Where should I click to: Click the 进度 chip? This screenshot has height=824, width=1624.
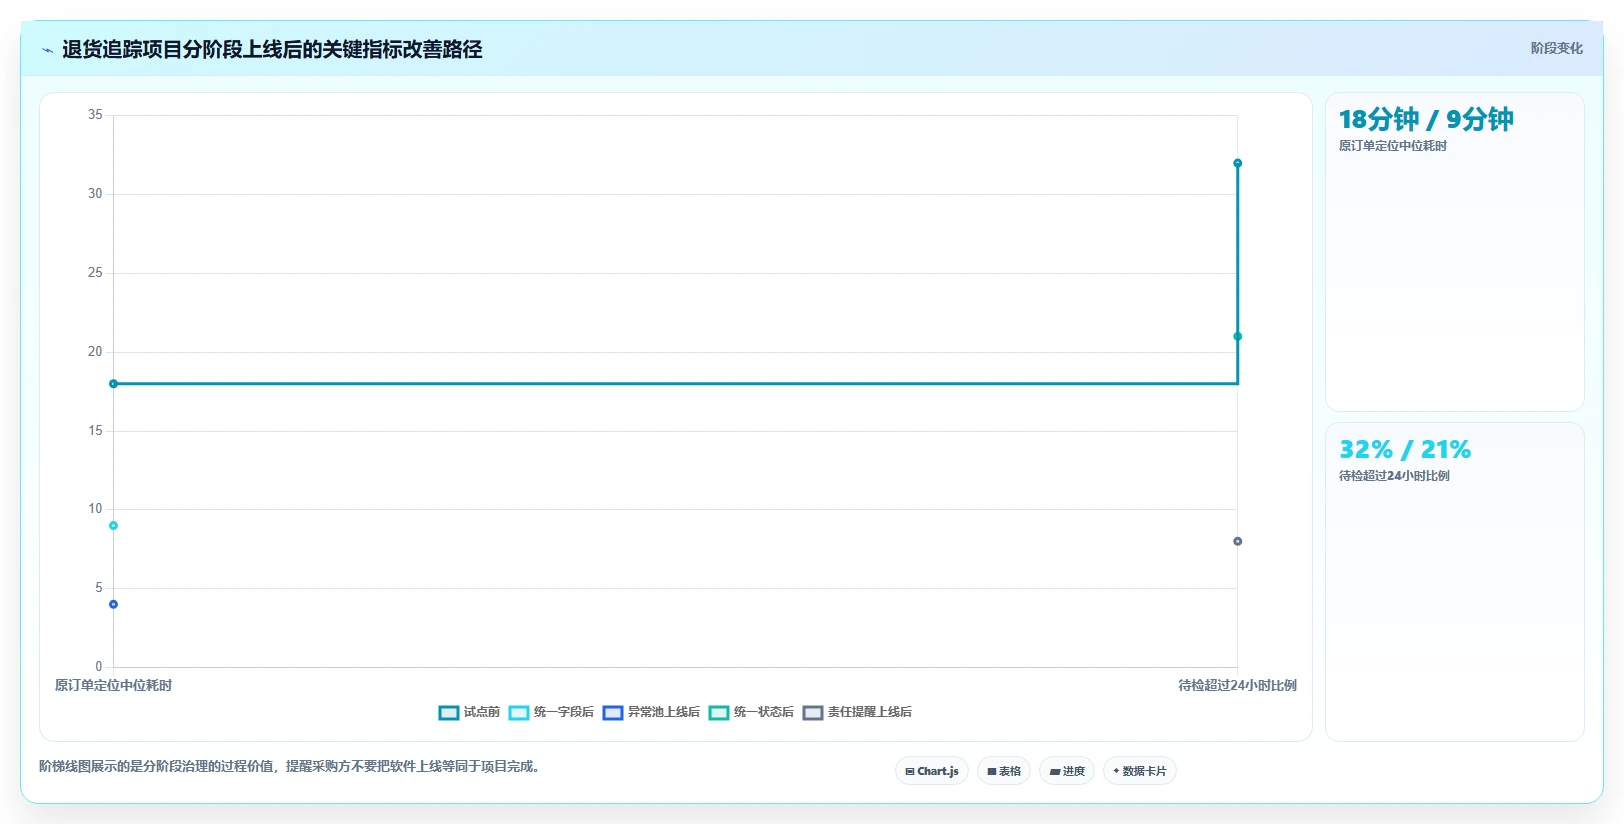tap(1067, 771)
